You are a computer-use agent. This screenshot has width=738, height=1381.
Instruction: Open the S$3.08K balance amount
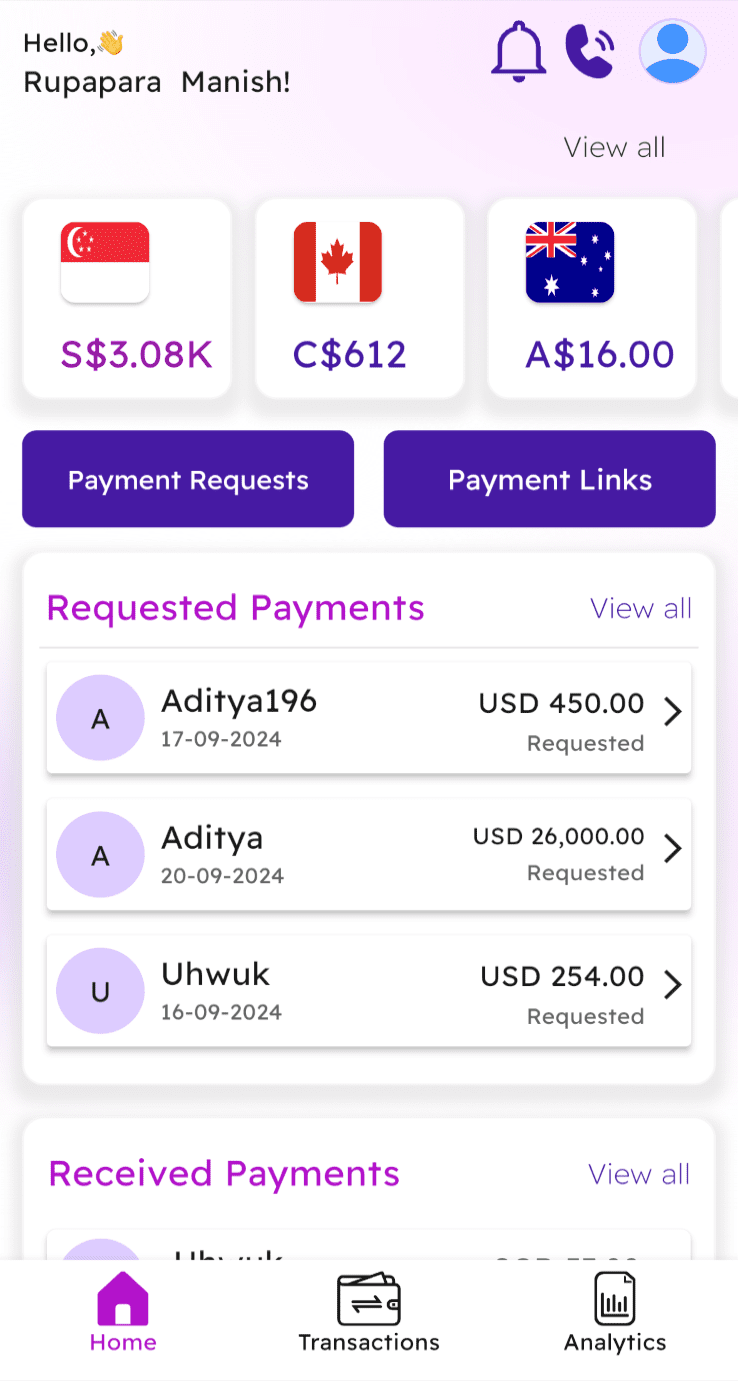click(136, 355)
